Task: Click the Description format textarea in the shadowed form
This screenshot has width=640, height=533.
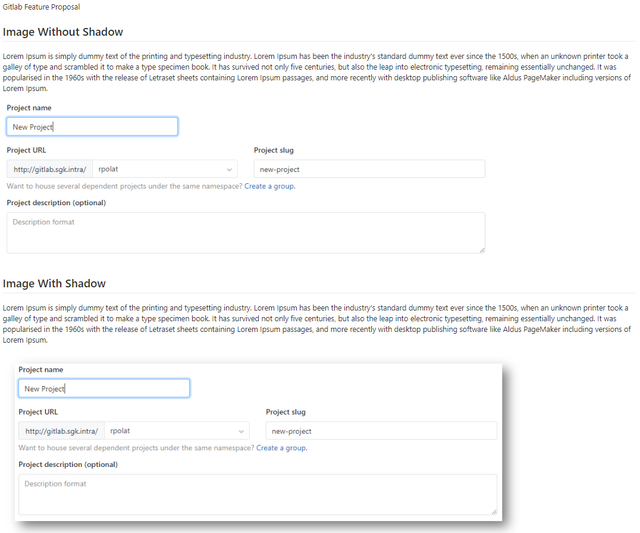Action: click(257, 494)
